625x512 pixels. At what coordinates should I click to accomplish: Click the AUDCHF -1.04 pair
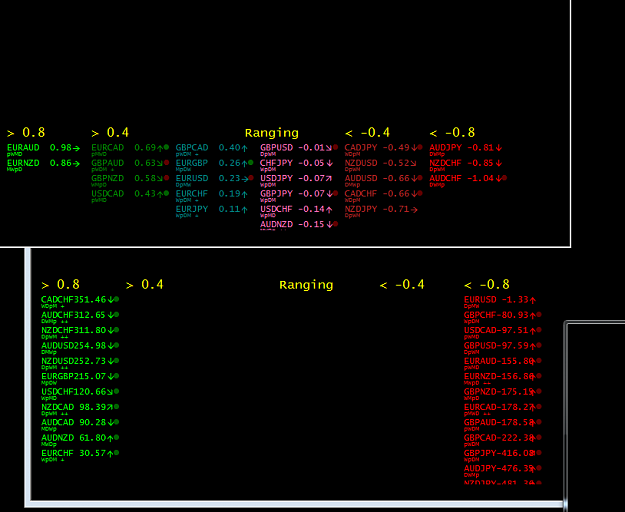pyautogui.click(x=468, y=179)
